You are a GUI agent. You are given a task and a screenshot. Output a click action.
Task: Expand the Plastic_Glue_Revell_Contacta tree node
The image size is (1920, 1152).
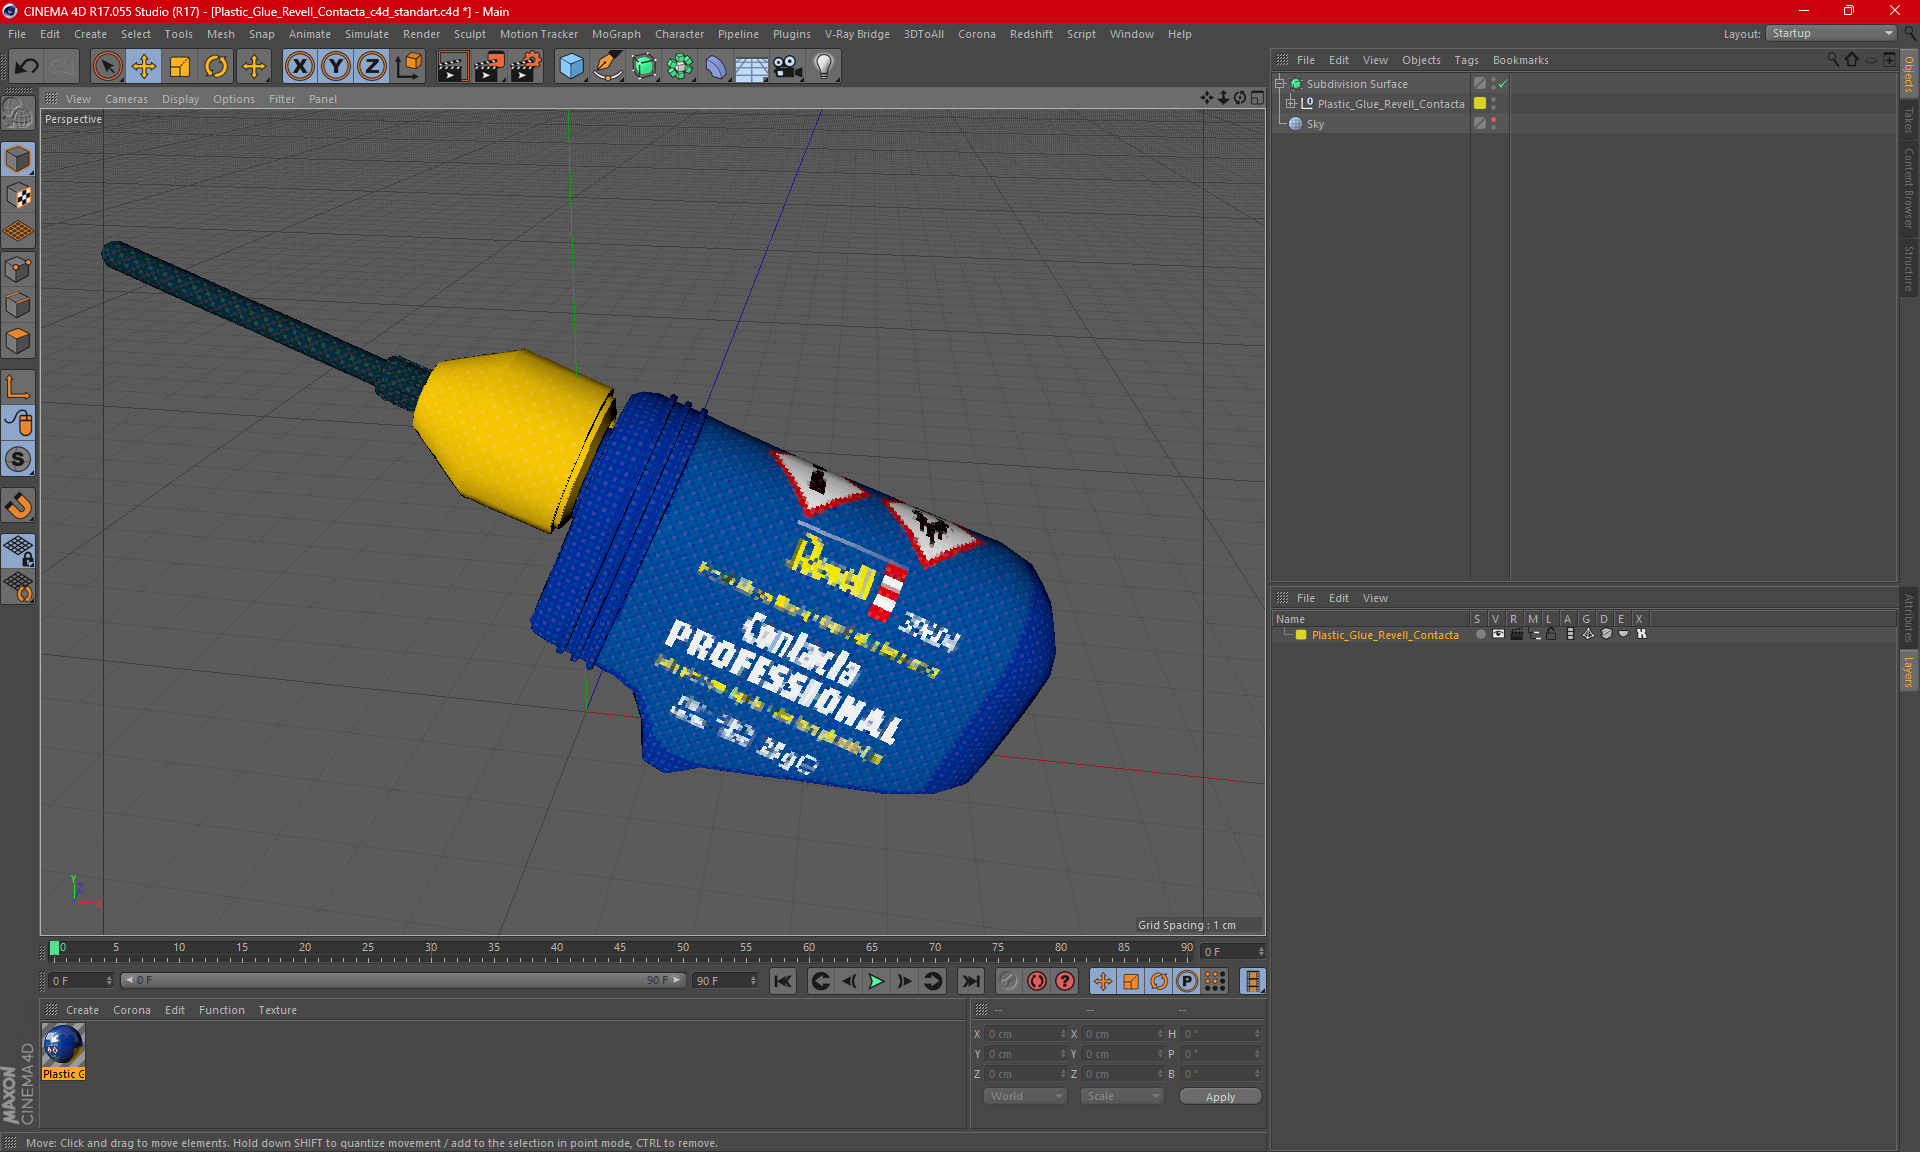point(1291,104)
